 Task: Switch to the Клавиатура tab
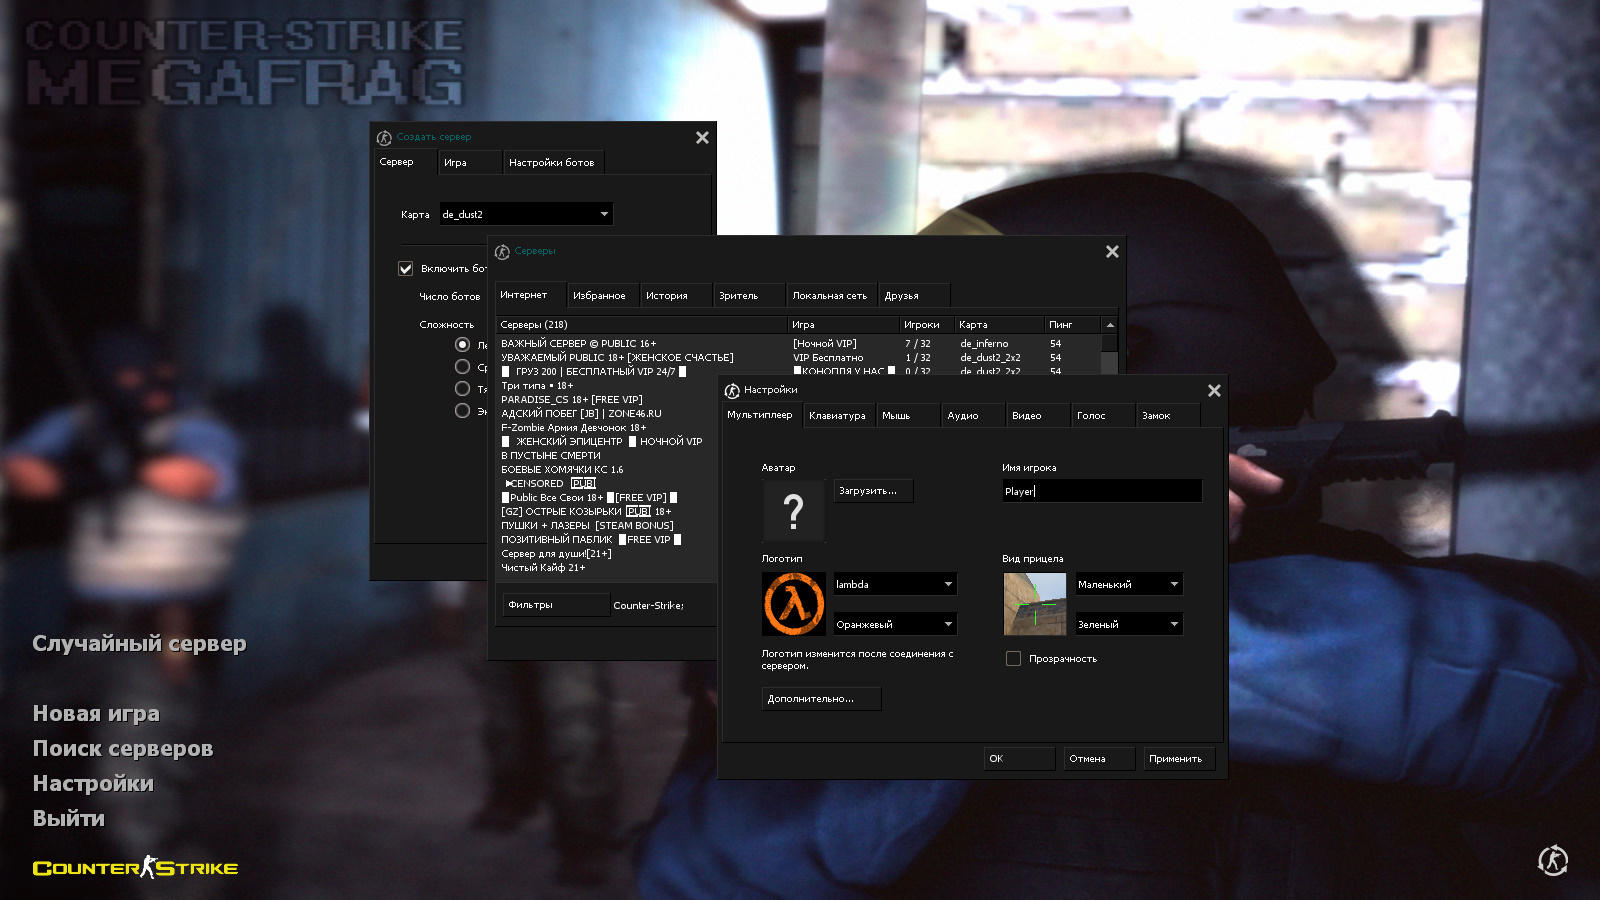pos(837,416)
